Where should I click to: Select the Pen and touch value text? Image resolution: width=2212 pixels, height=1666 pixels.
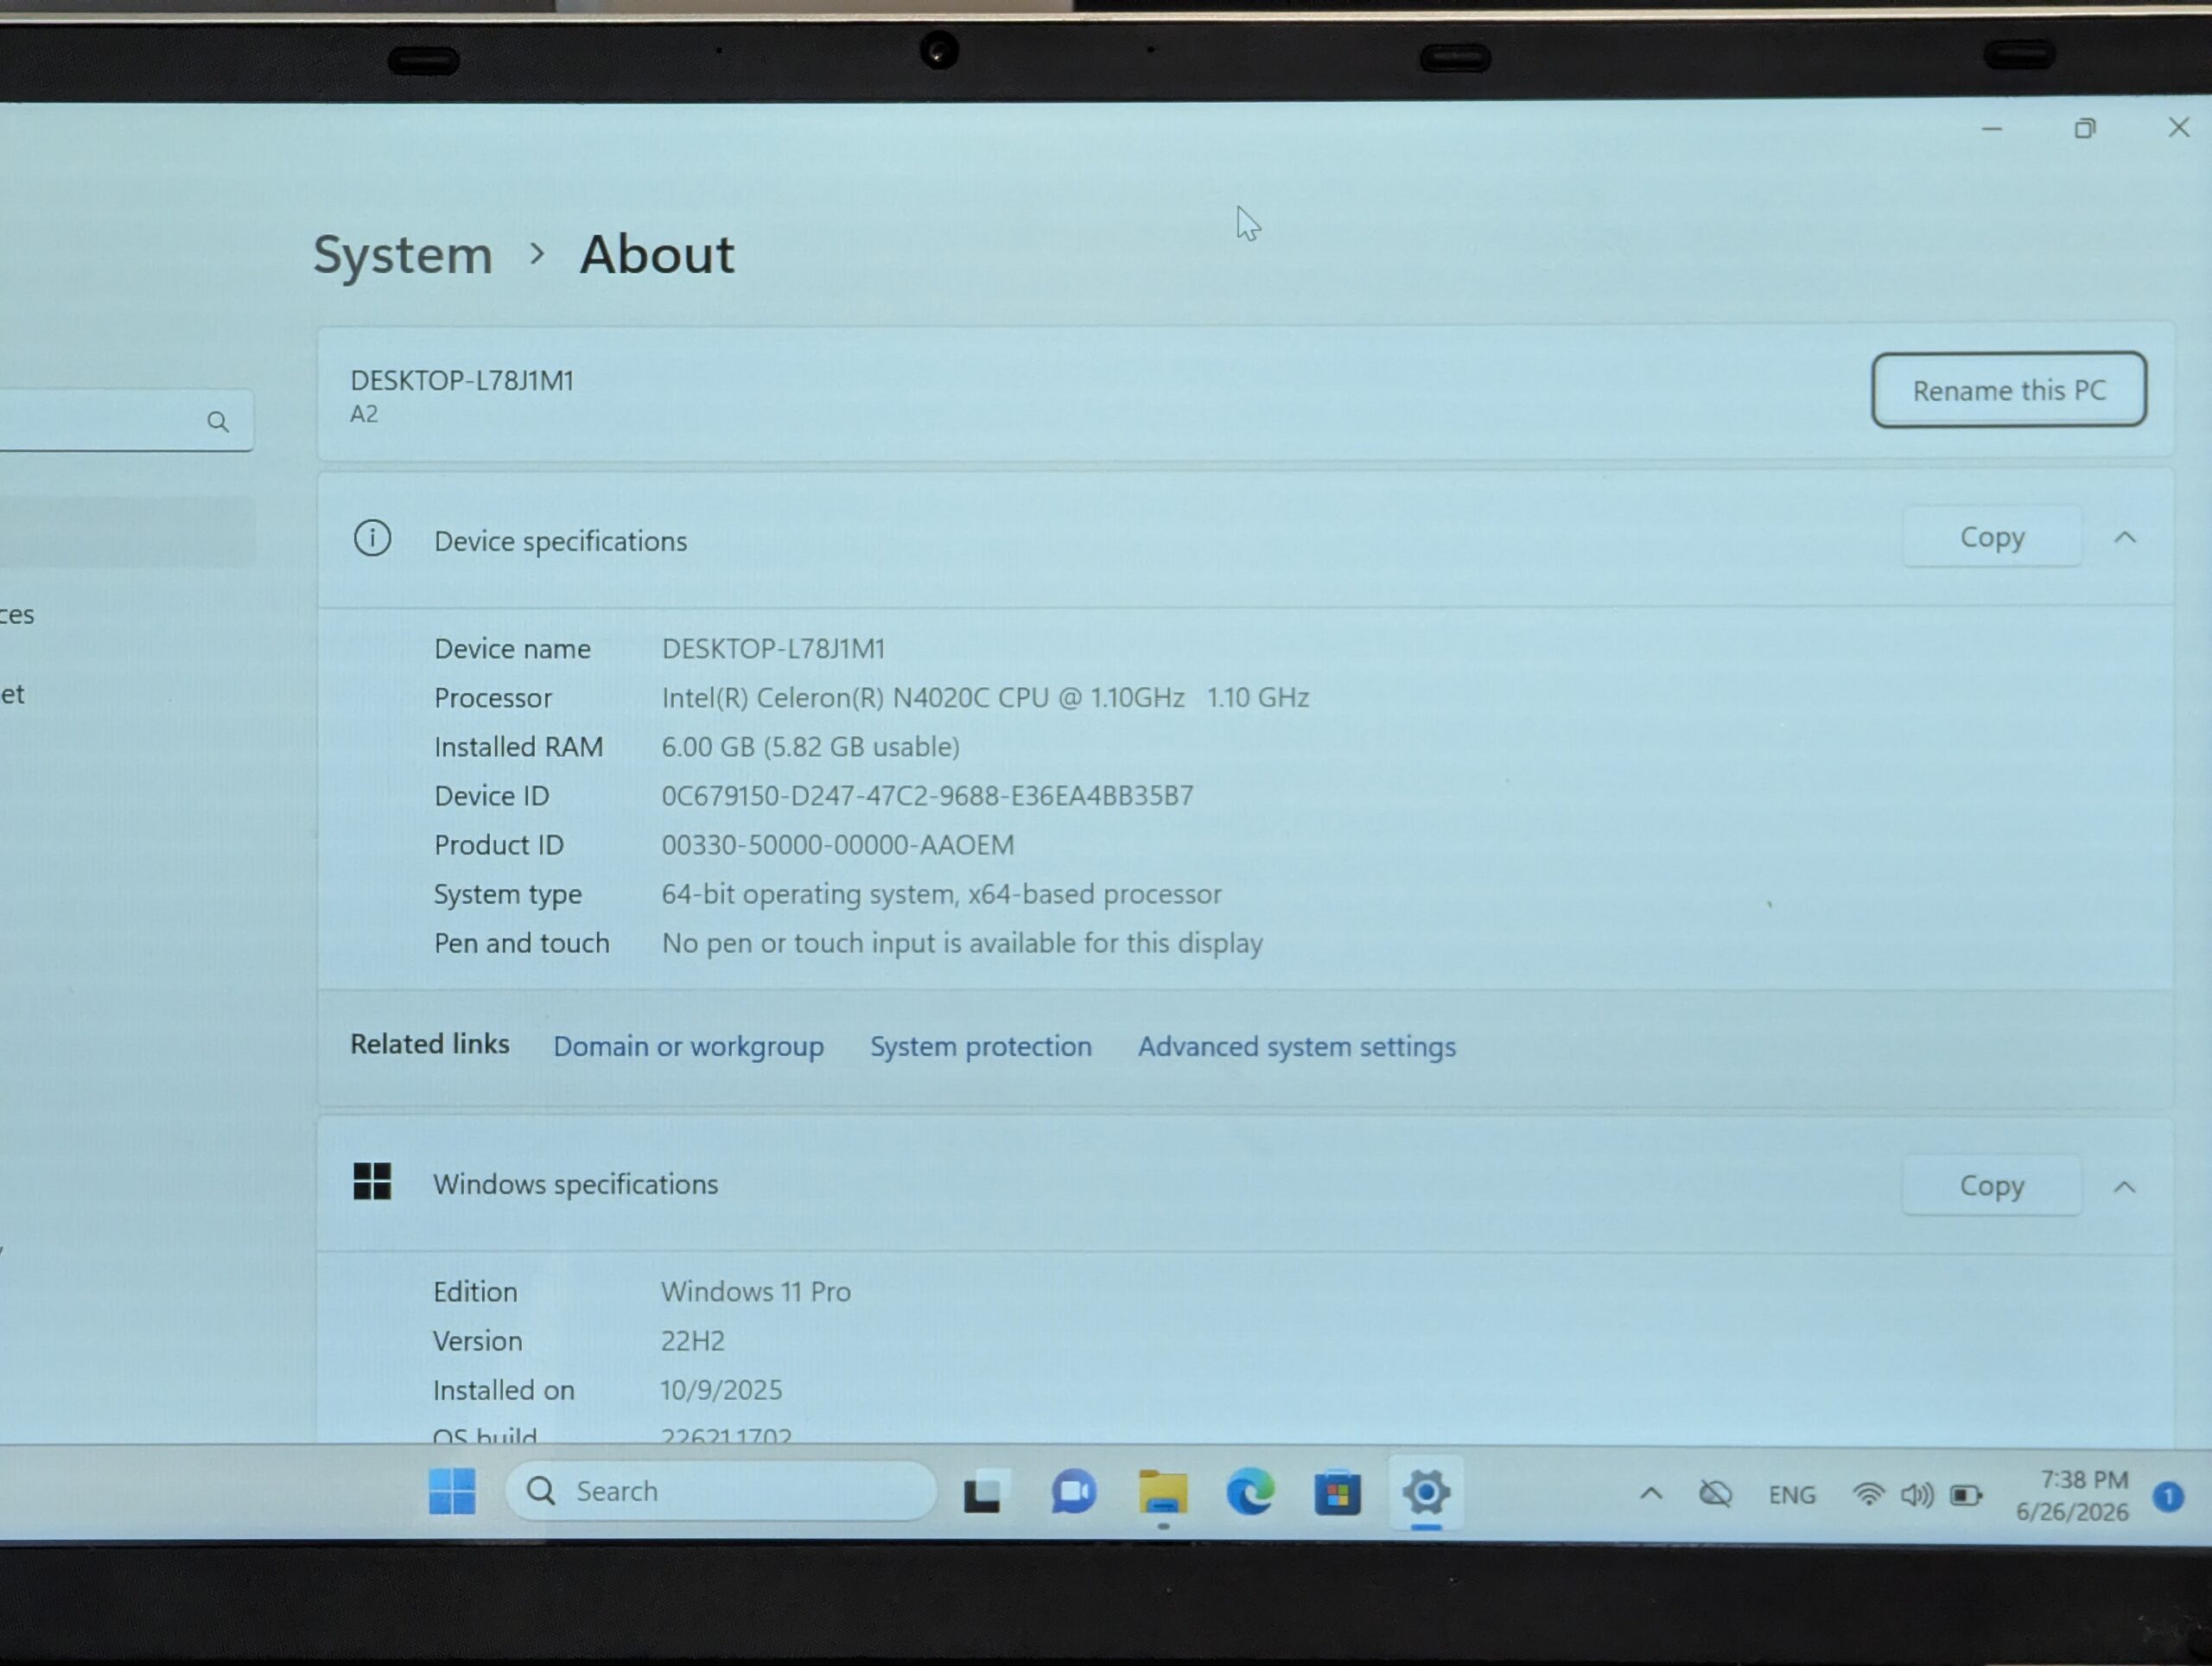(962, 942)
